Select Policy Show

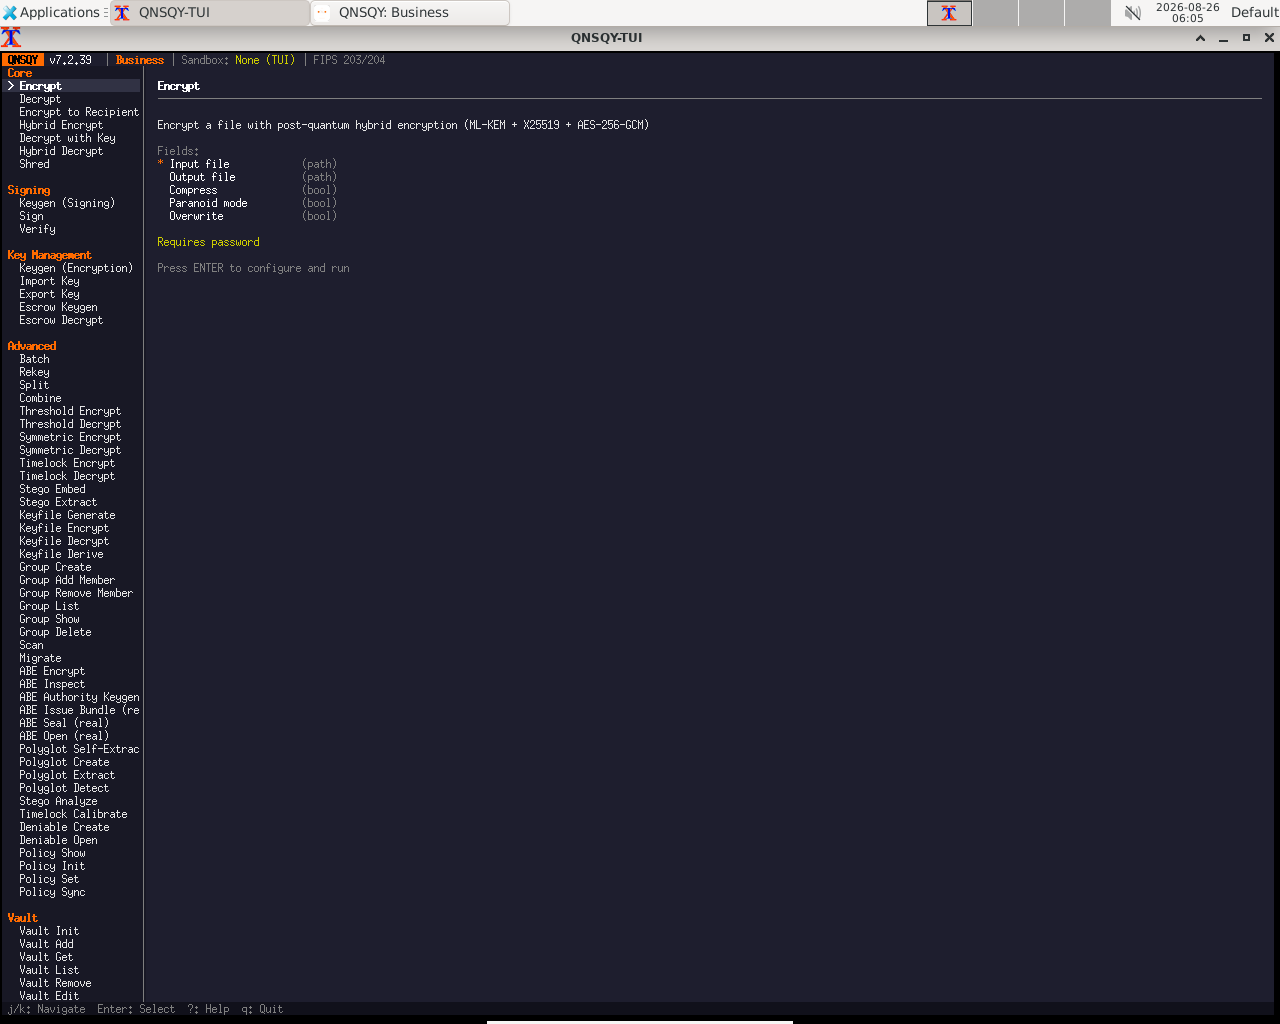coord(52,853)
